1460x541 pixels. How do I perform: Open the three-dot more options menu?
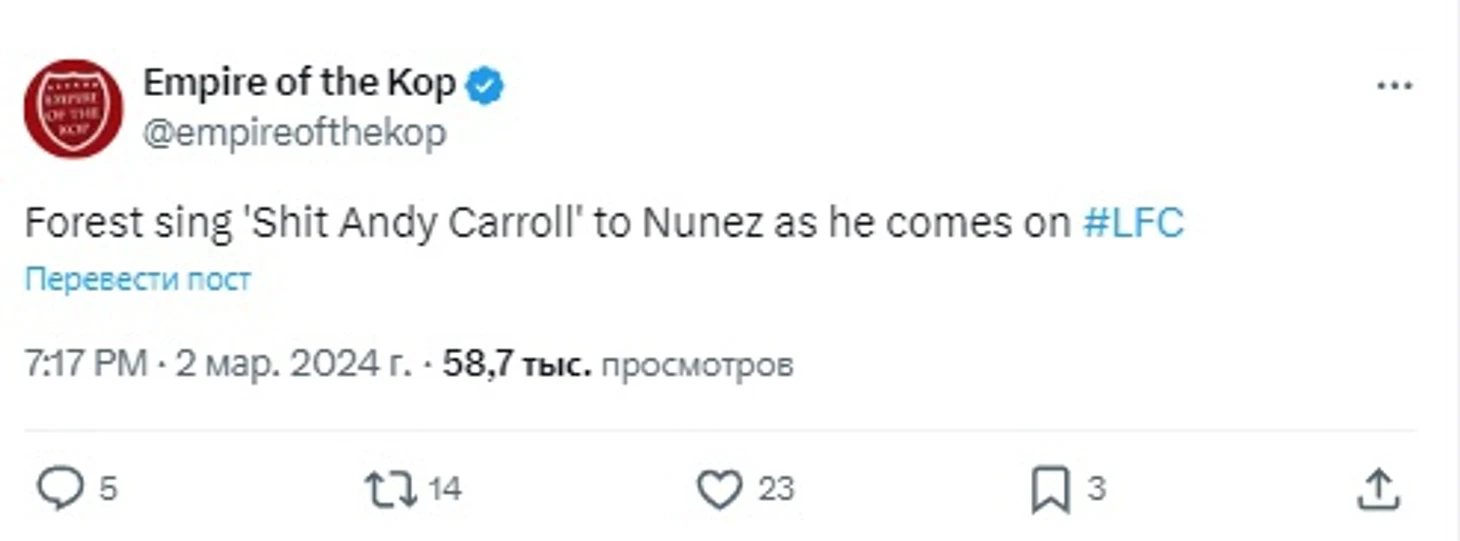tap(1394, 87)
